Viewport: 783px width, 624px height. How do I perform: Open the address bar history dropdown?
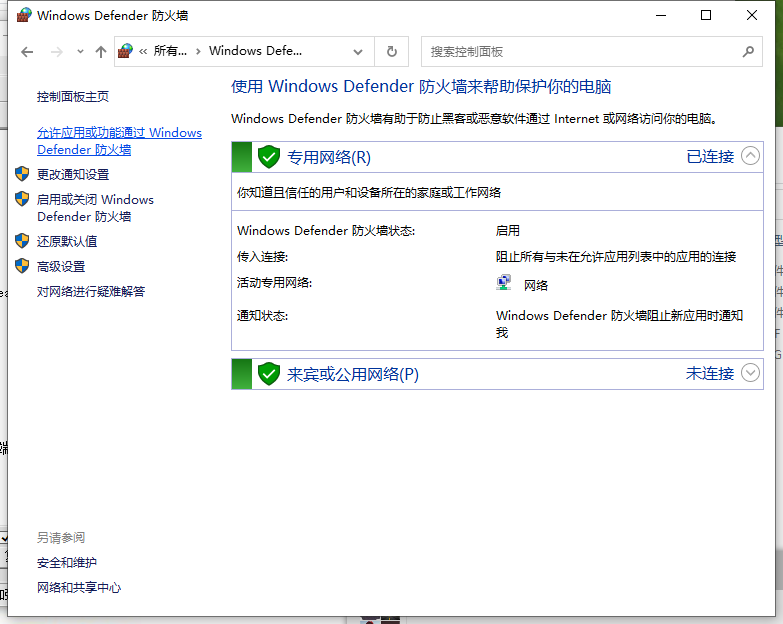tap(358, 52)
